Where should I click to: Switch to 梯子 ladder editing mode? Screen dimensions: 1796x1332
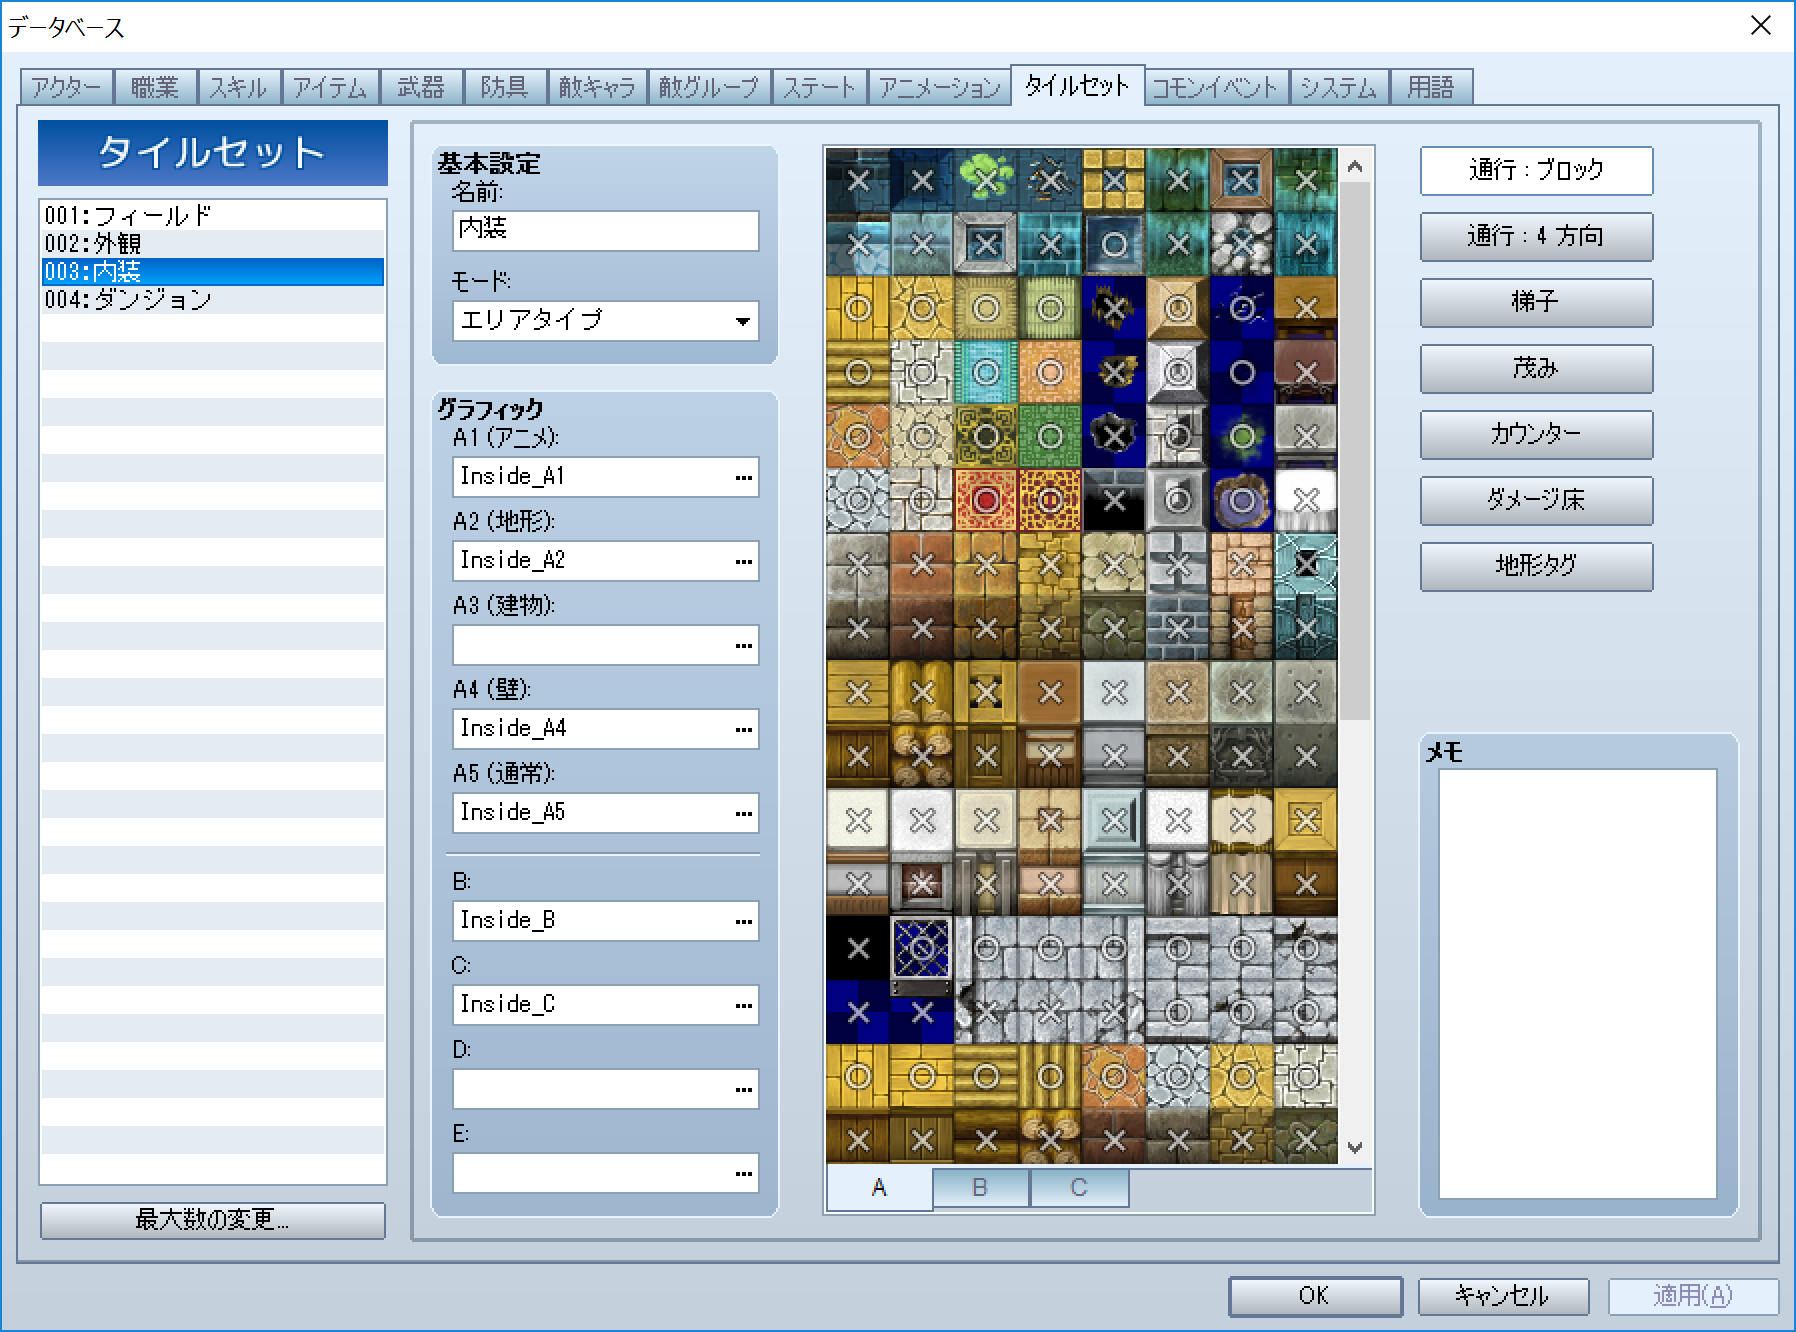1535,303
